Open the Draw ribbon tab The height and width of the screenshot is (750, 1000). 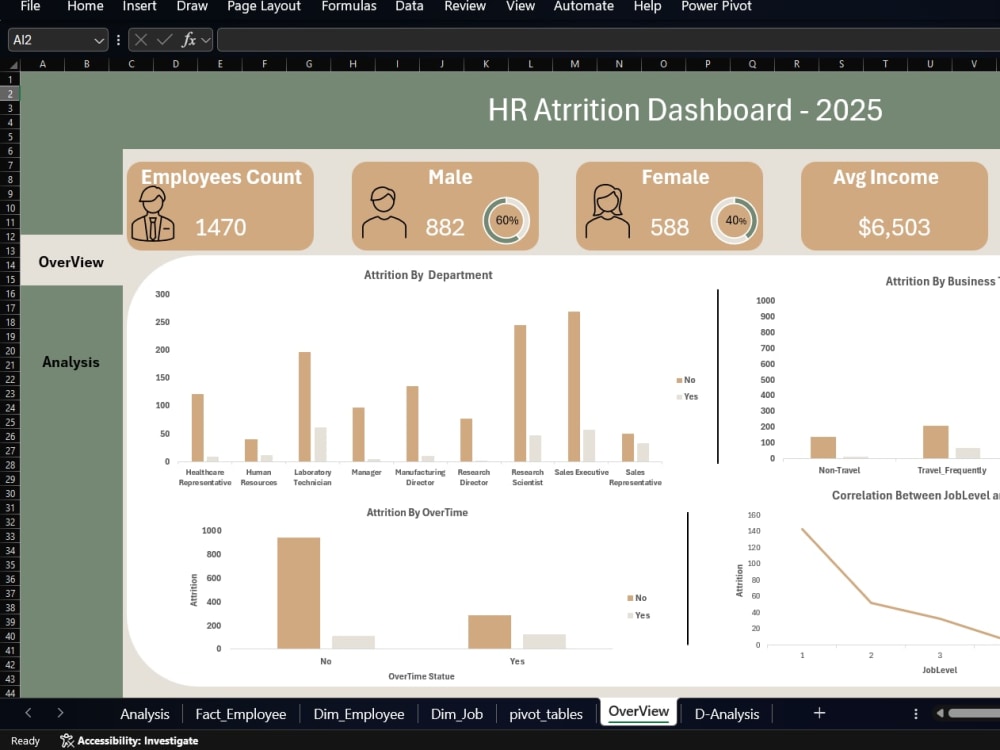point(192,6)
